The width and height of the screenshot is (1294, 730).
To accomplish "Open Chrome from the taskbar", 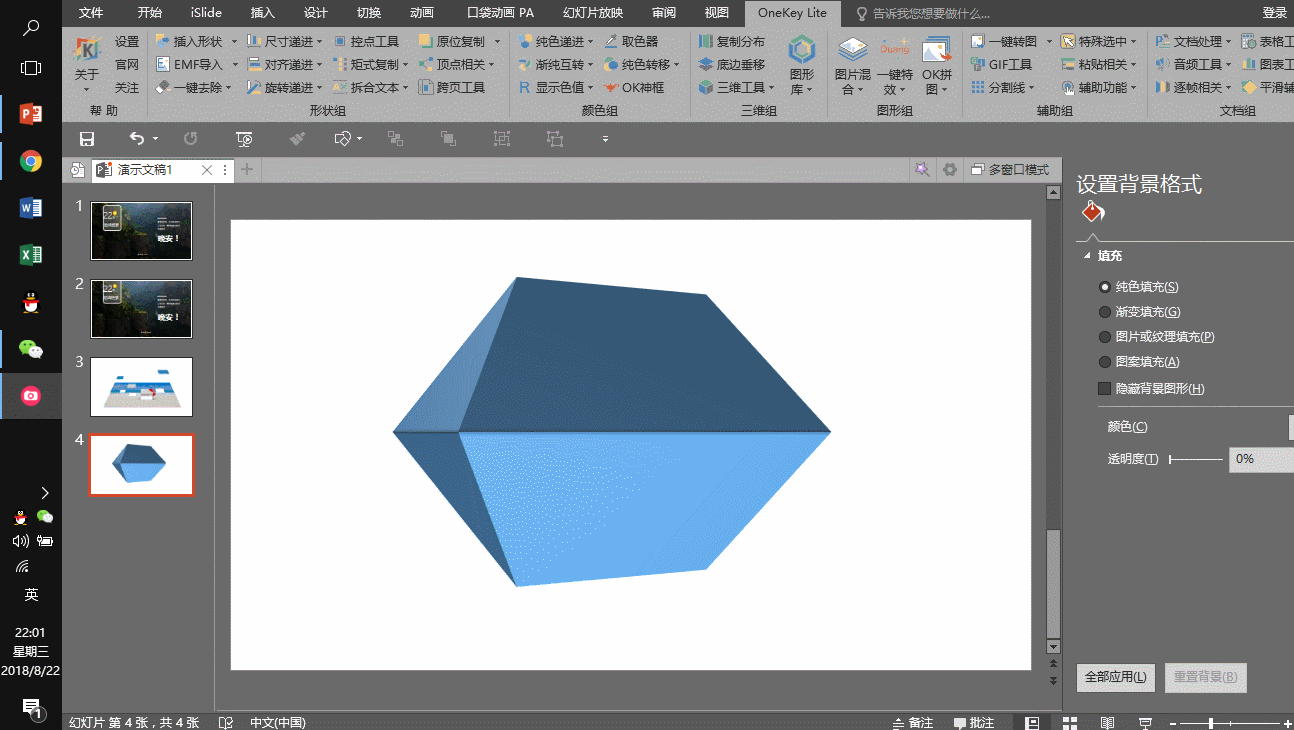I will [31, 161].
